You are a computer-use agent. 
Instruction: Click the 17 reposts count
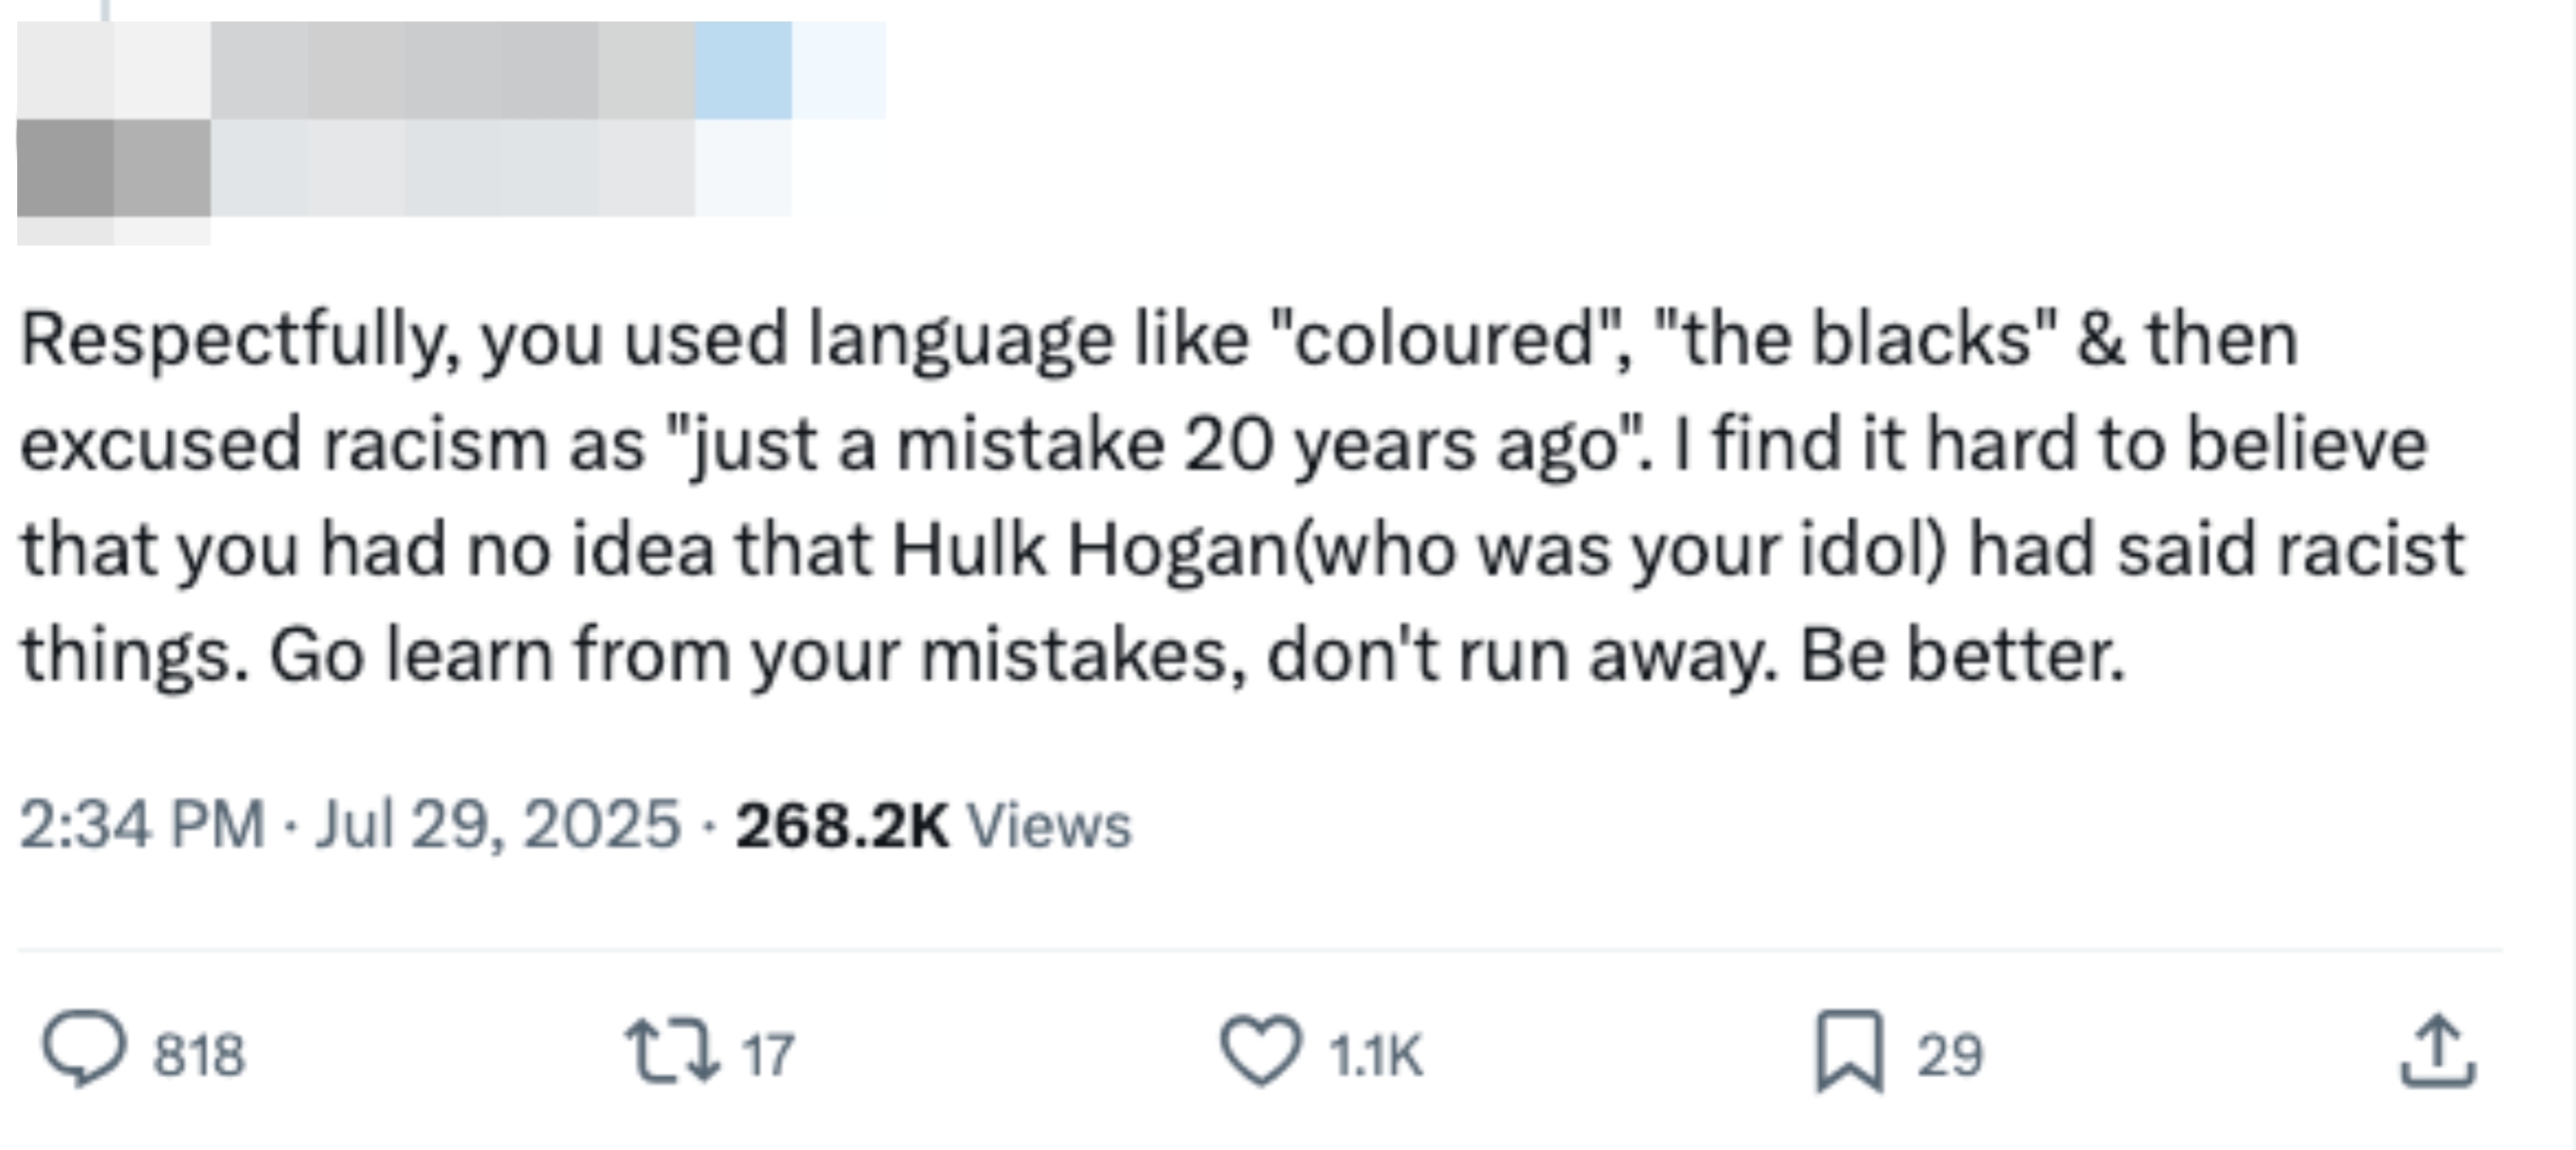point(768,1055)
